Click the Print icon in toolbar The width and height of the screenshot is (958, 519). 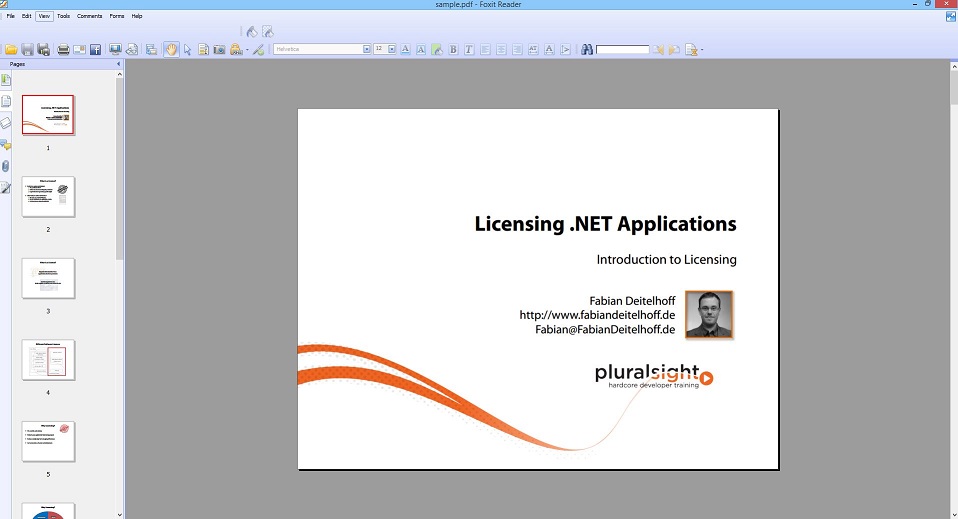[63, 49]
